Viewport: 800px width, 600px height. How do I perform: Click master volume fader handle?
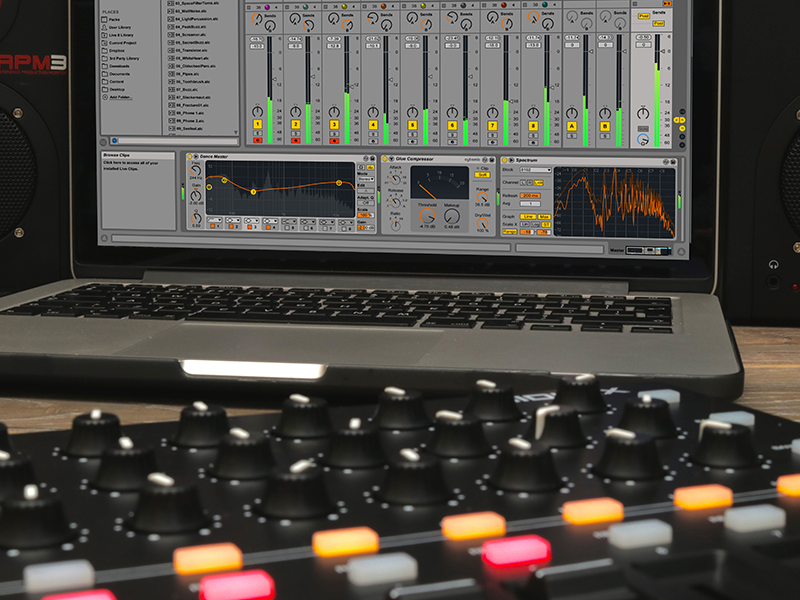click(x=662, y=51)
